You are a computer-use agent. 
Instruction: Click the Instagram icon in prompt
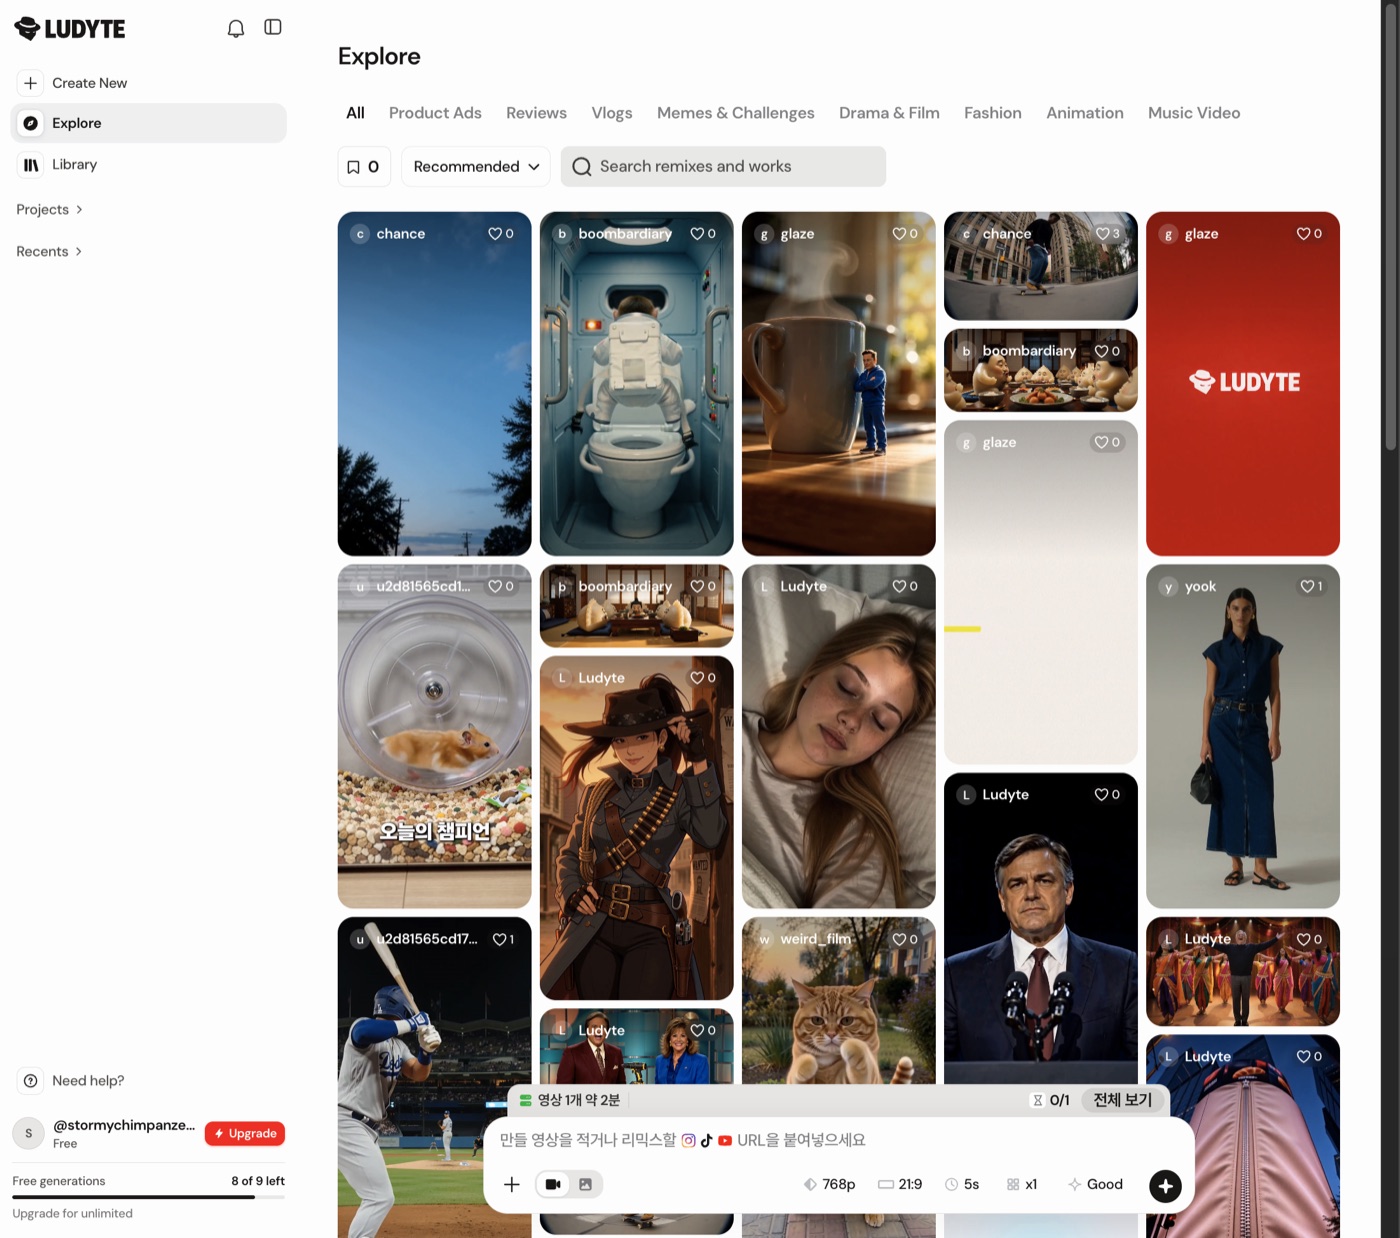688,1140
